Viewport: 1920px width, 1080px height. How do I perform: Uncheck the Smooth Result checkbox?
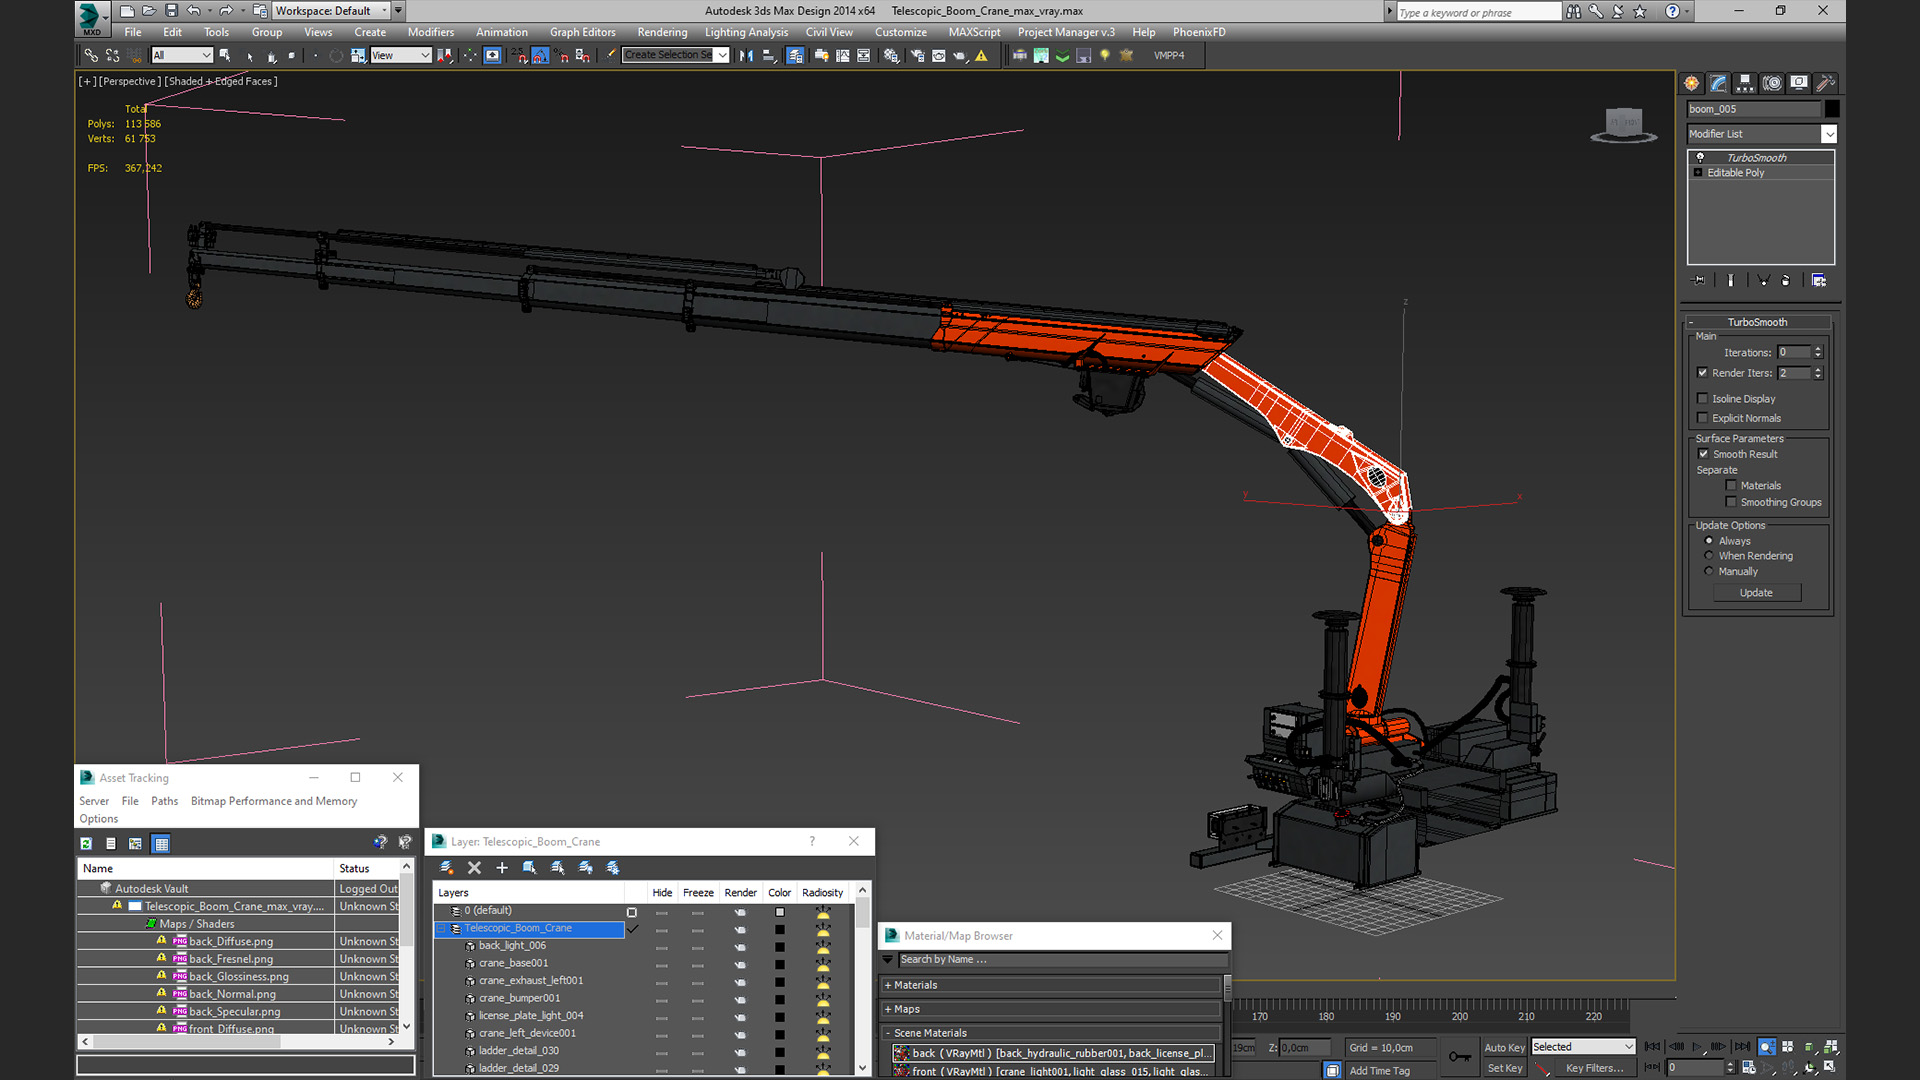pos(1703,454)
